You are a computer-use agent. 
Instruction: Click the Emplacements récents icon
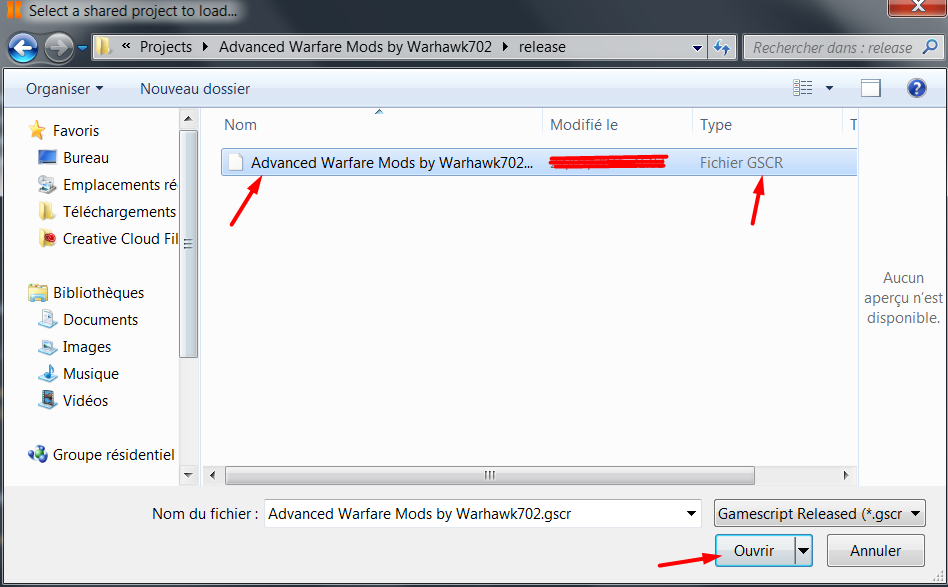[47, 184]
